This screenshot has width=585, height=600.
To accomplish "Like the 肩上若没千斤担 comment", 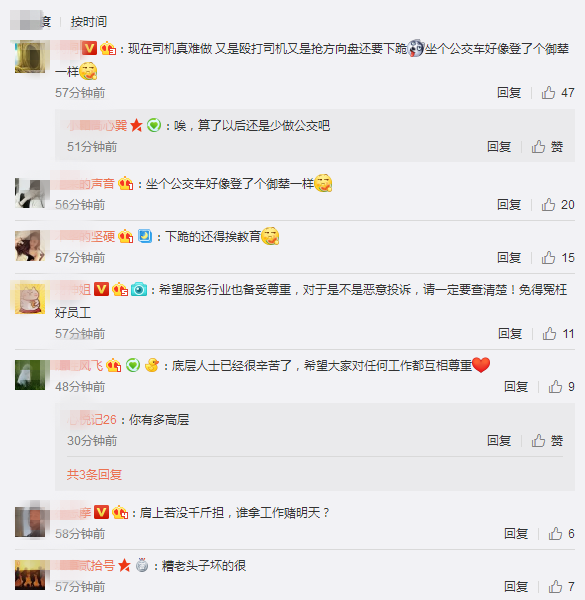I will pos(561,533).
